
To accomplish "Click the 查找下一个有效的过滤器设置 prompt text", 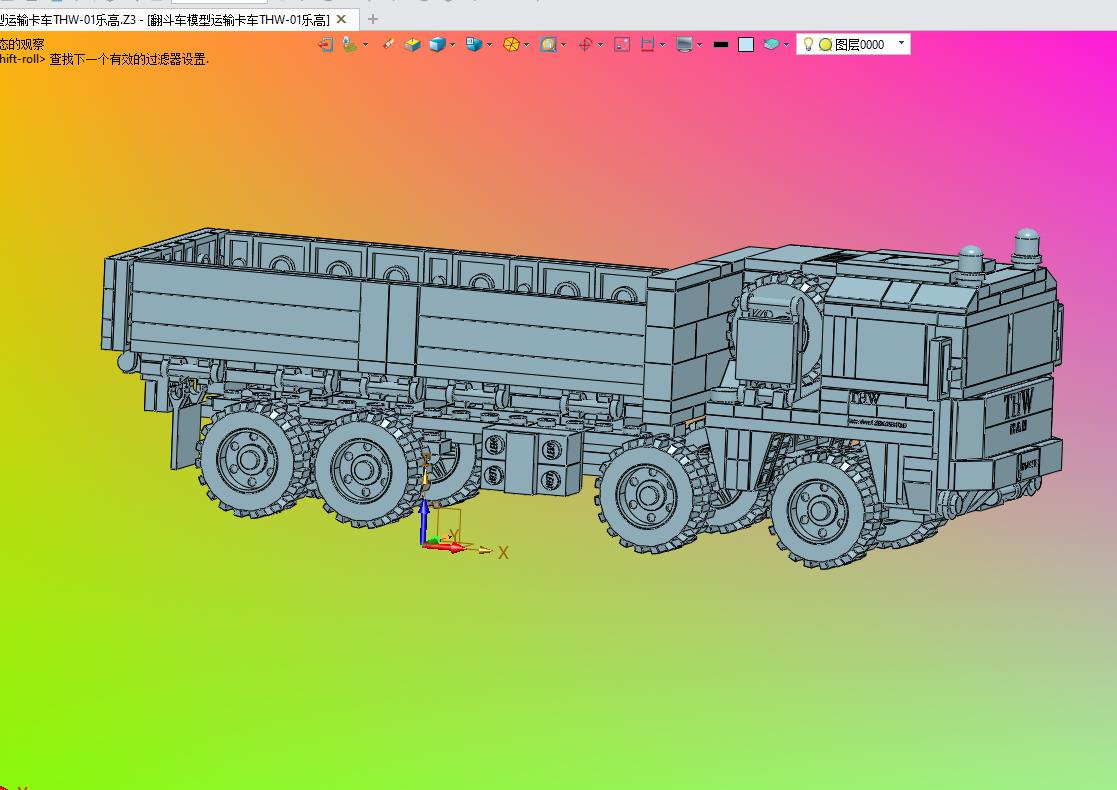I will coord(129,59).
